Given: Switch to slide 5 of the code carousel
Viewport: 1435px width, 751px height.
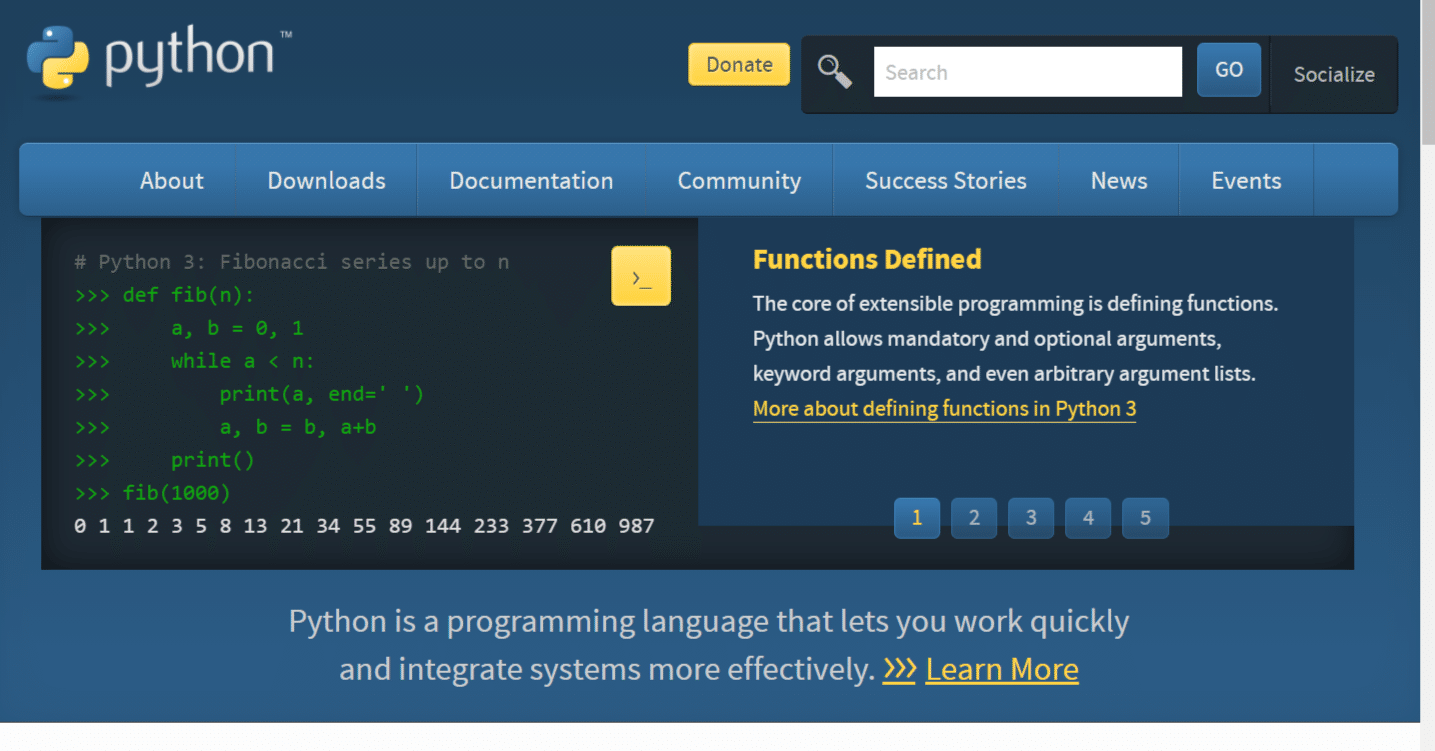Looking at the screenshot, I should (1145, 518).
